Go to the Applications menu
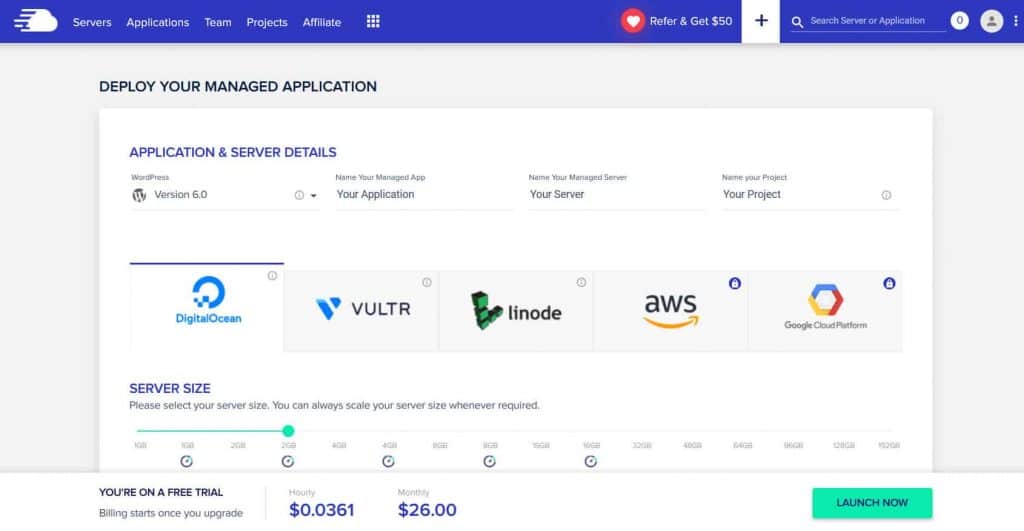Screen dimensions: 1024x531 pyautogui.click(x=157, y=22)
